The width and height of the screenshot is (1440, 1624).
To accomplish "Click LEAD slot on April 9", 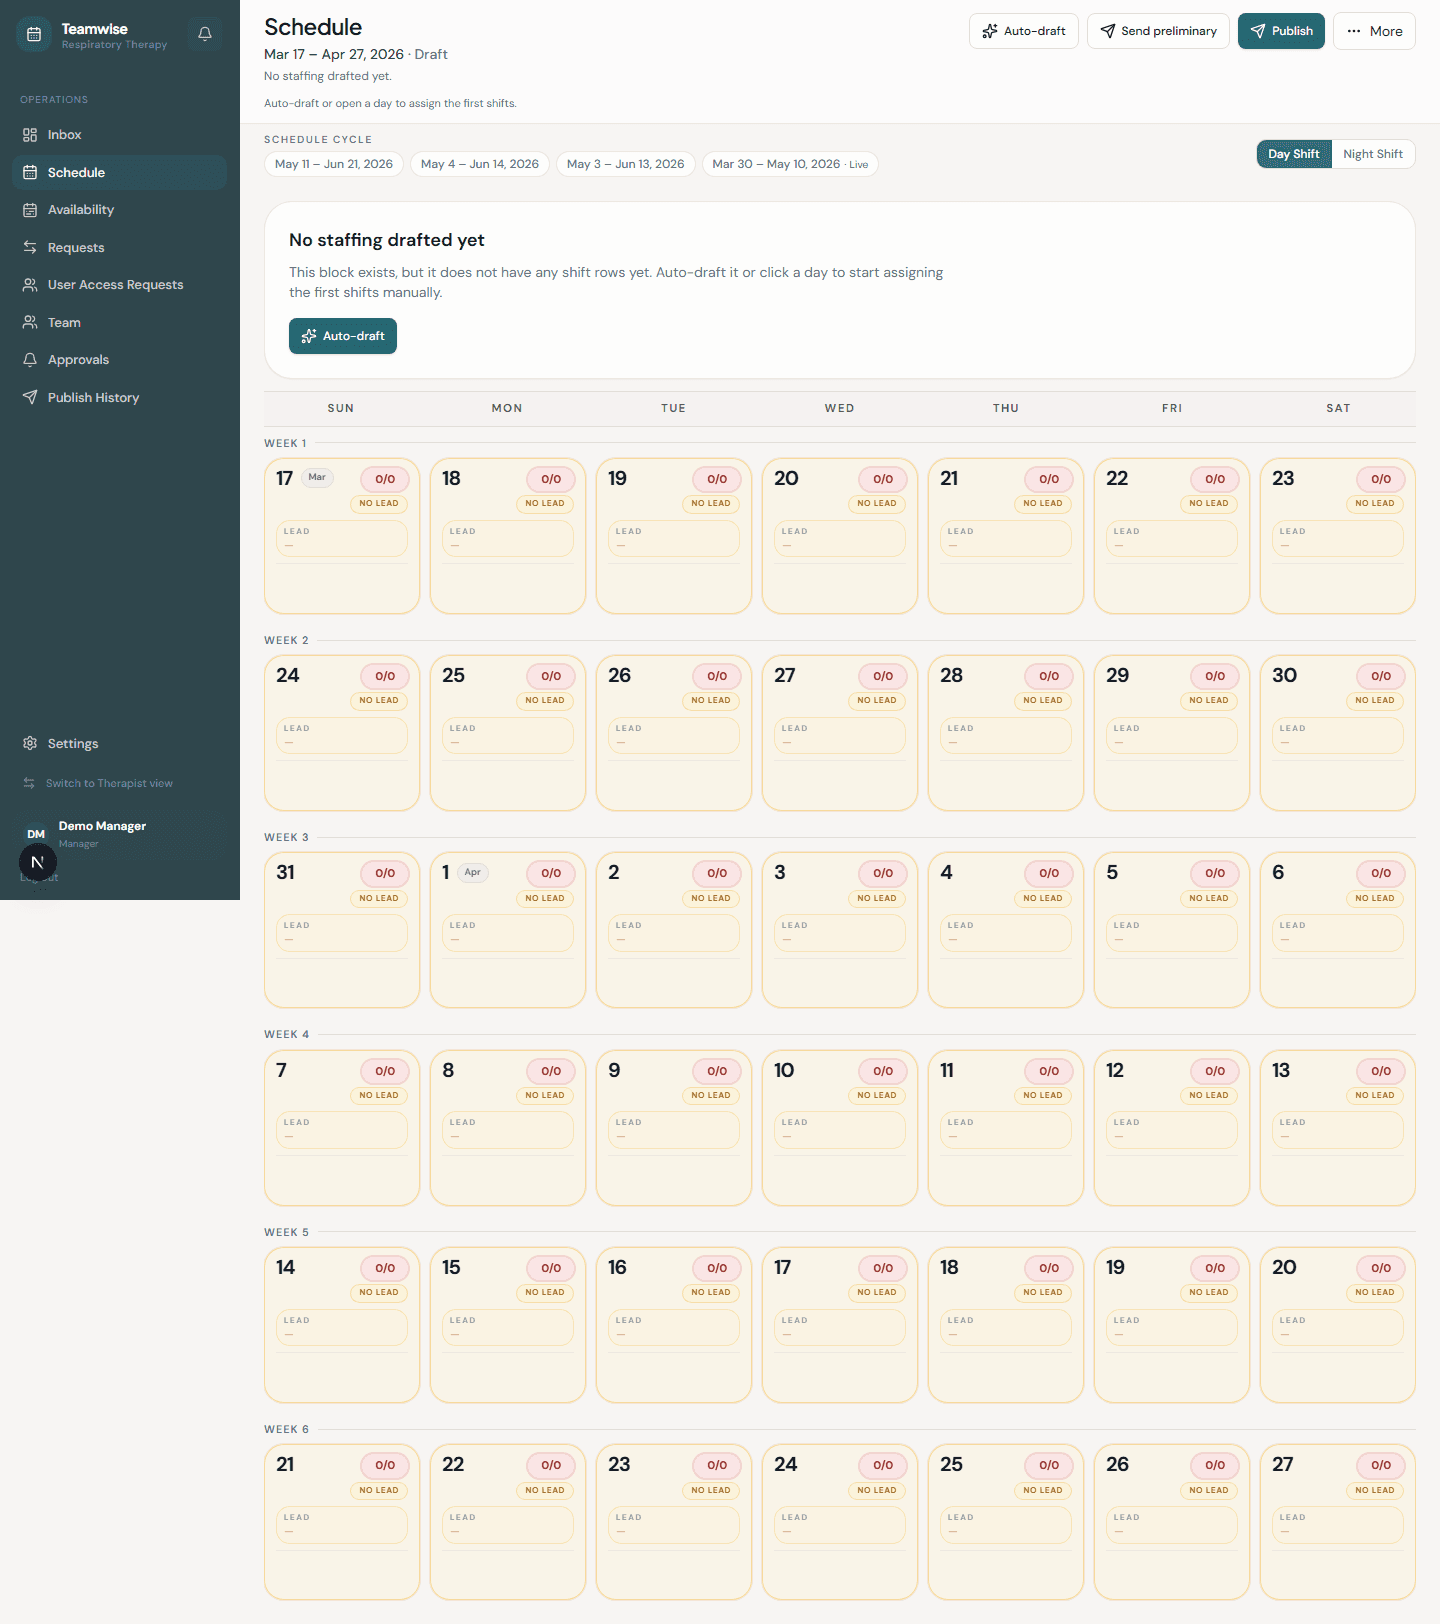I will (x=674, y=1129).
